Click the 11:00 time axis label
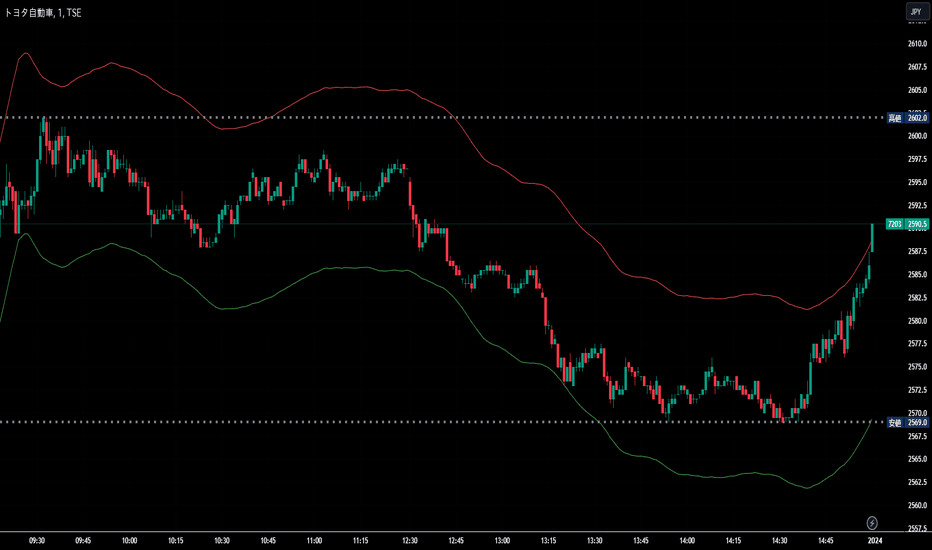Viewport: 932px width, 550px height. point(314,541)
